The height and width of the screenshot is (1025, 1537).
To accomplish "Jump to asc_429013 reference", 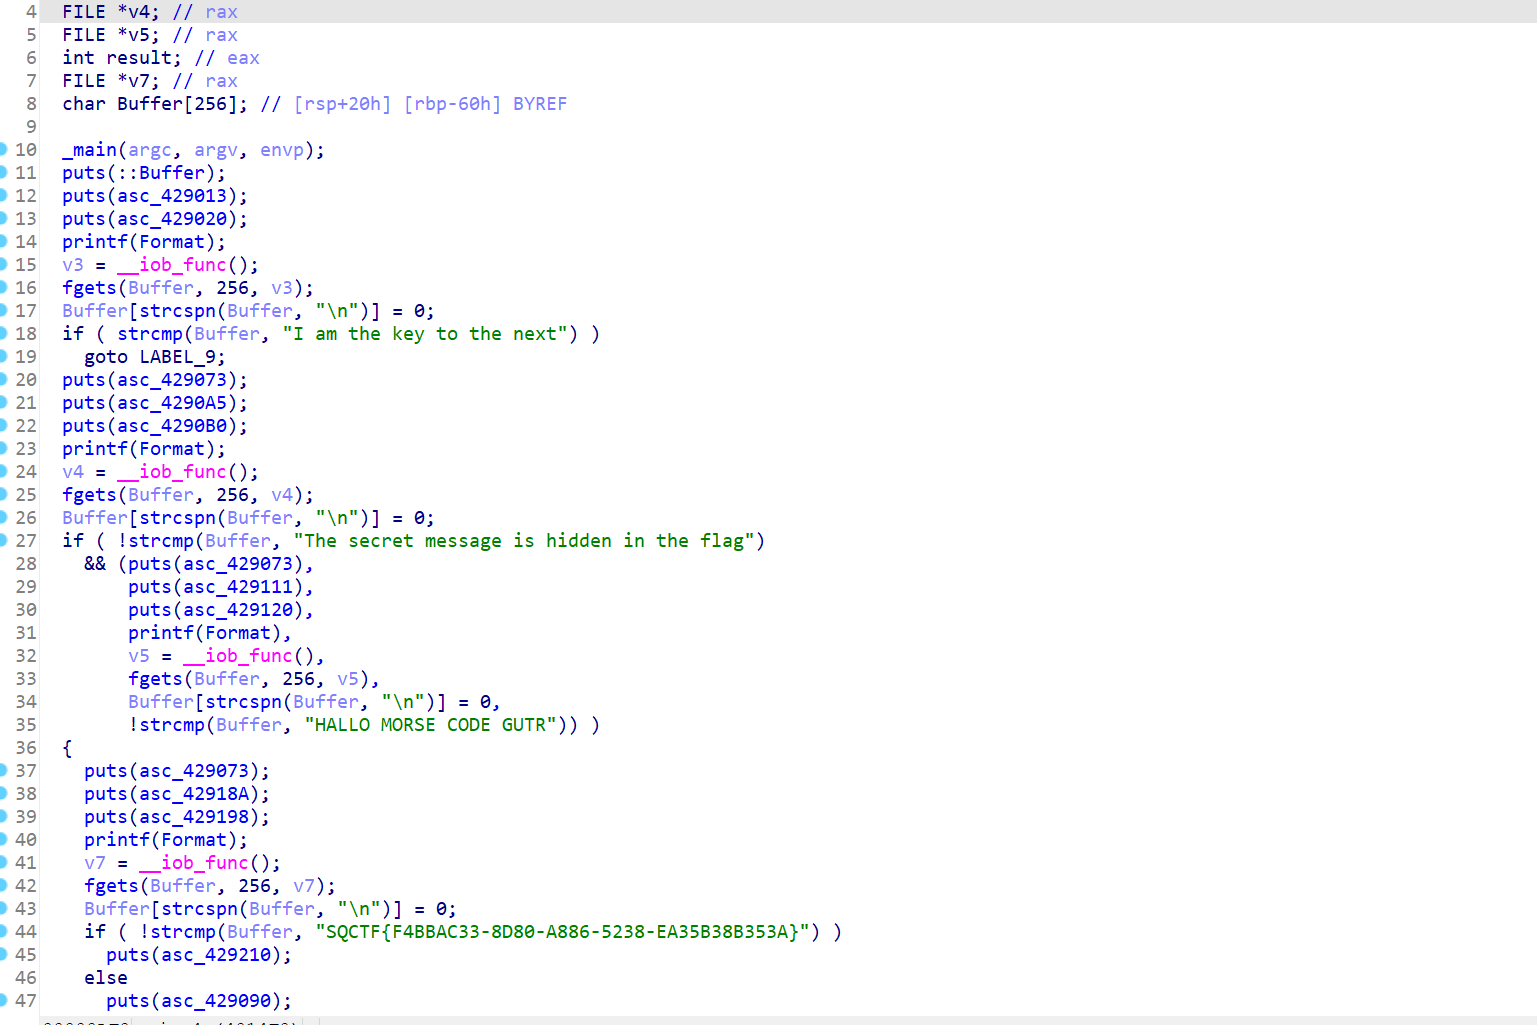I will (x=172, y=196).
